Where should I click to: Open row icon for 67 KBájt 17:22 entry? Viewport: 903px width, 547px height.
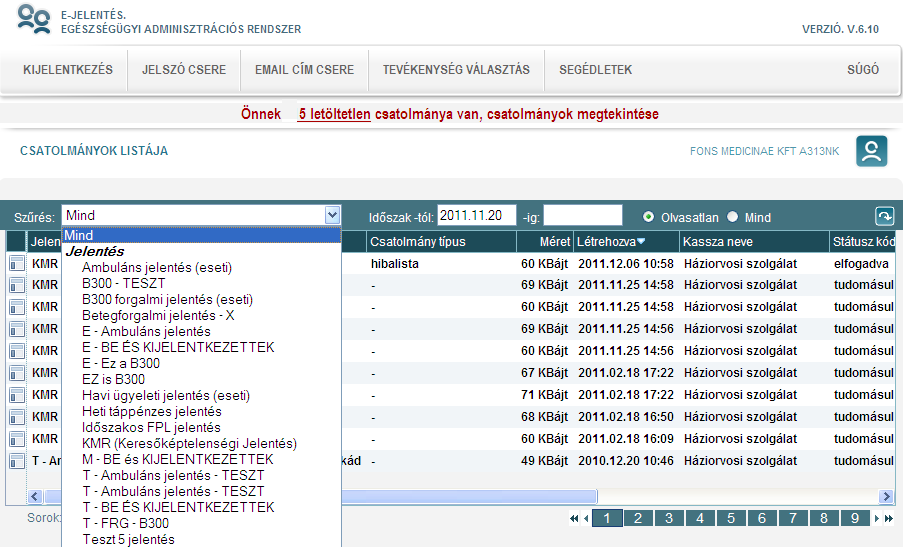click(17, 373)
